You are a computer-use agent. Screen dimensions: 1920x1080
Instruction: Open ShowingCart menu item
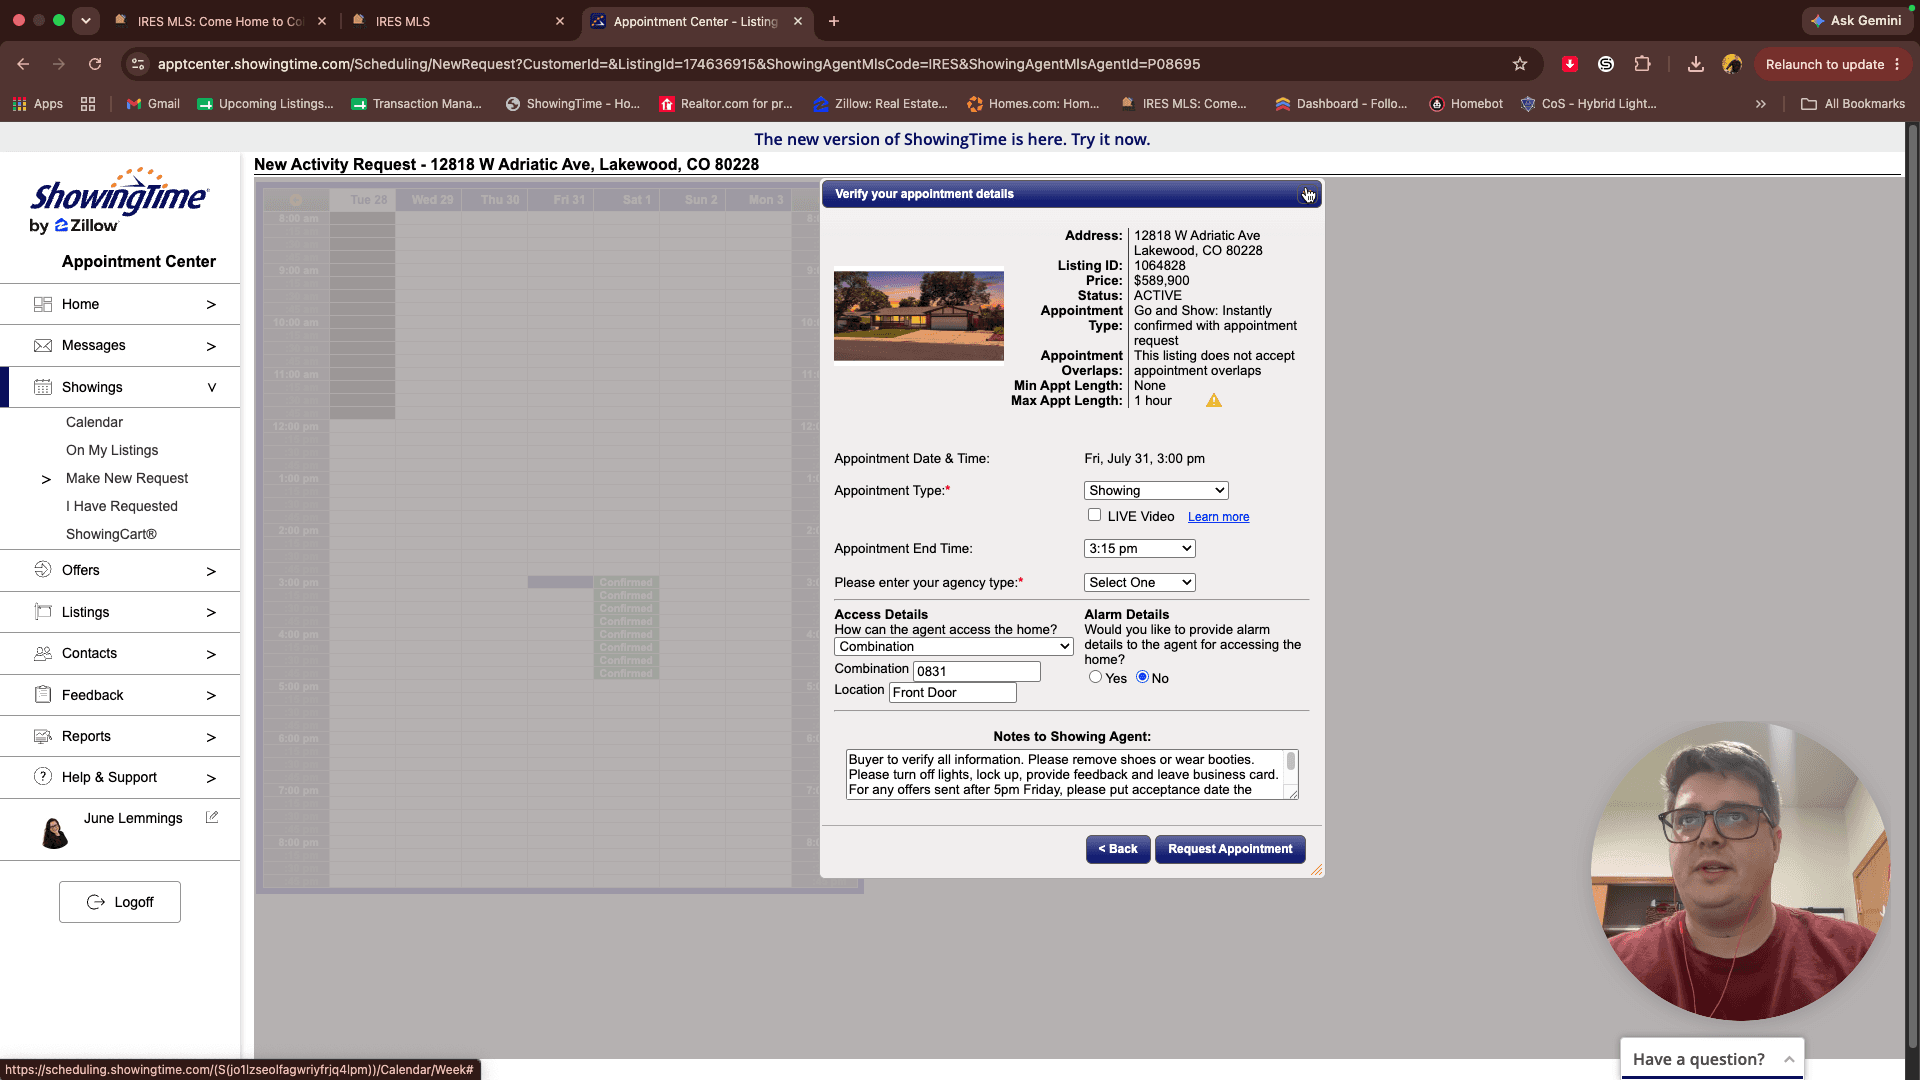(111, 534)
